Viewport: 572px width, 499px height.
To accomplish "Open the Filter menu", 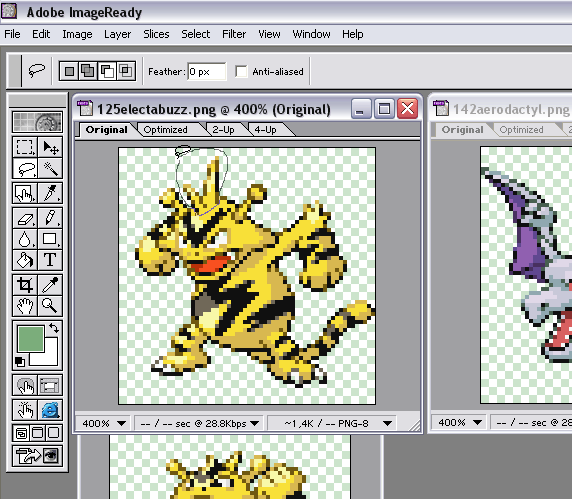I will pos(234,34).
